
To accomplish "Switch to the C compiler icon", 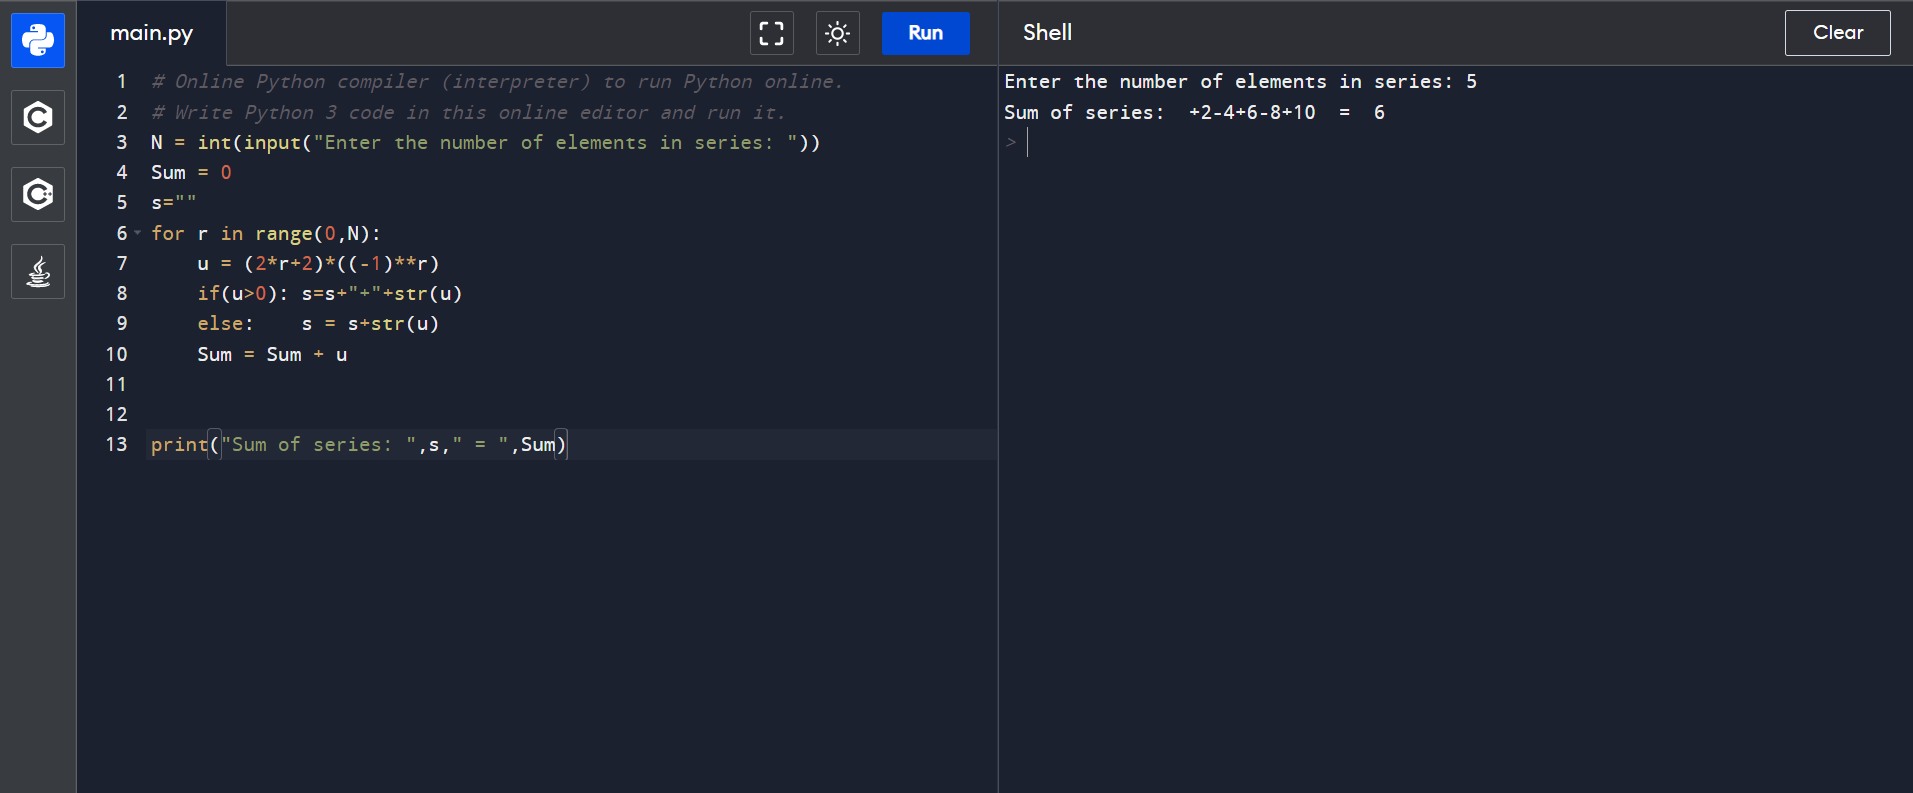I will pos(38,118).
